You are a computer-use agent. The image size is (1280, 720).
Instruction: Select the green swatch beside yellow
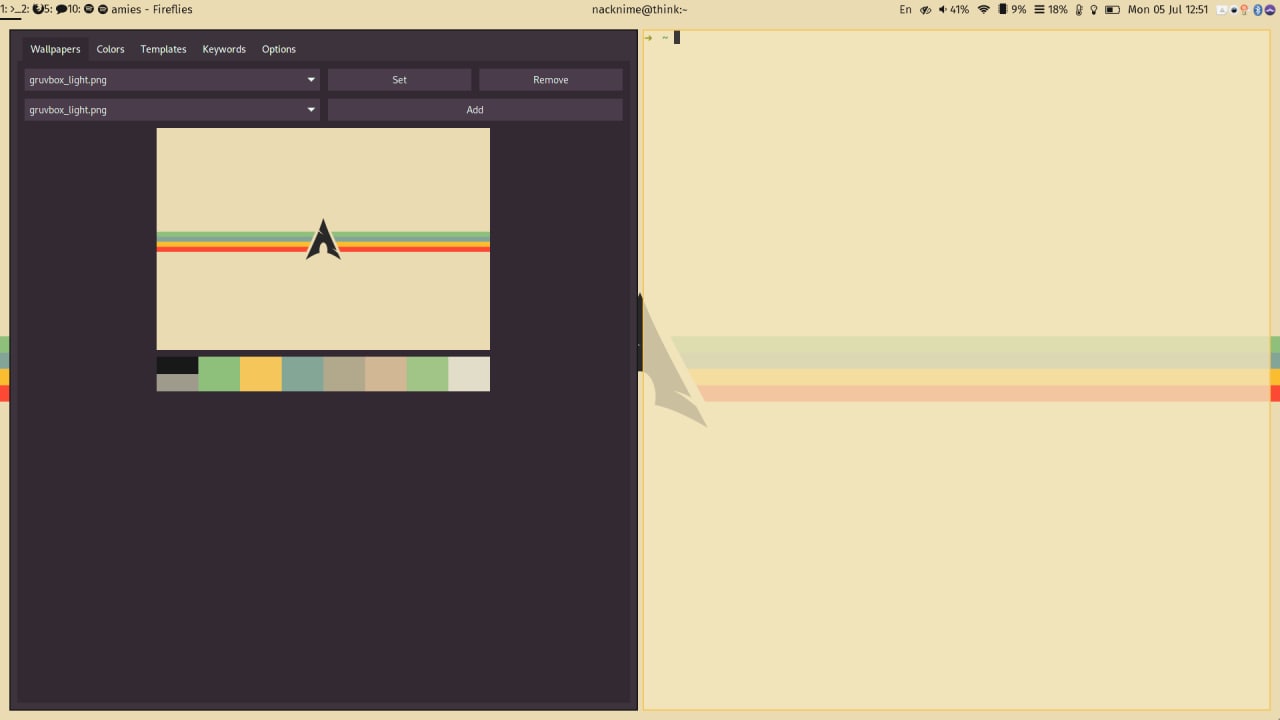pyautogui.click(x=219, y=374)
